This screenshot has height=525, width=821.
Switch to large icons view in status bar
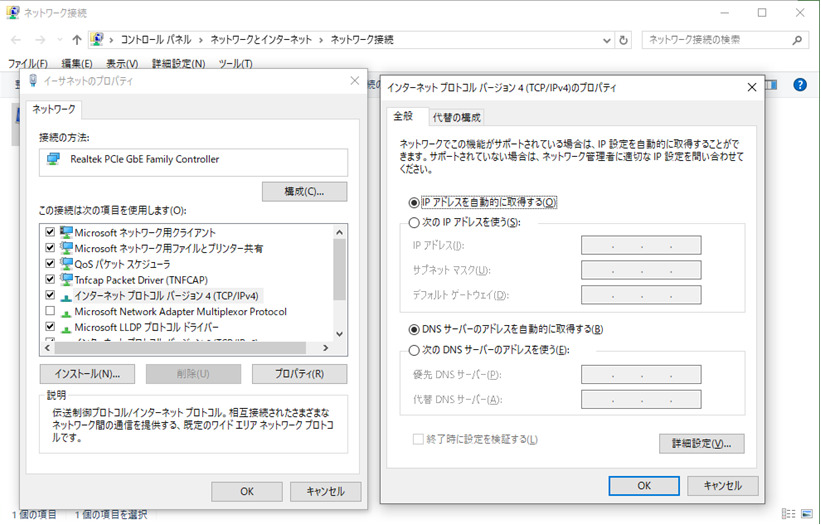point(807,514)
